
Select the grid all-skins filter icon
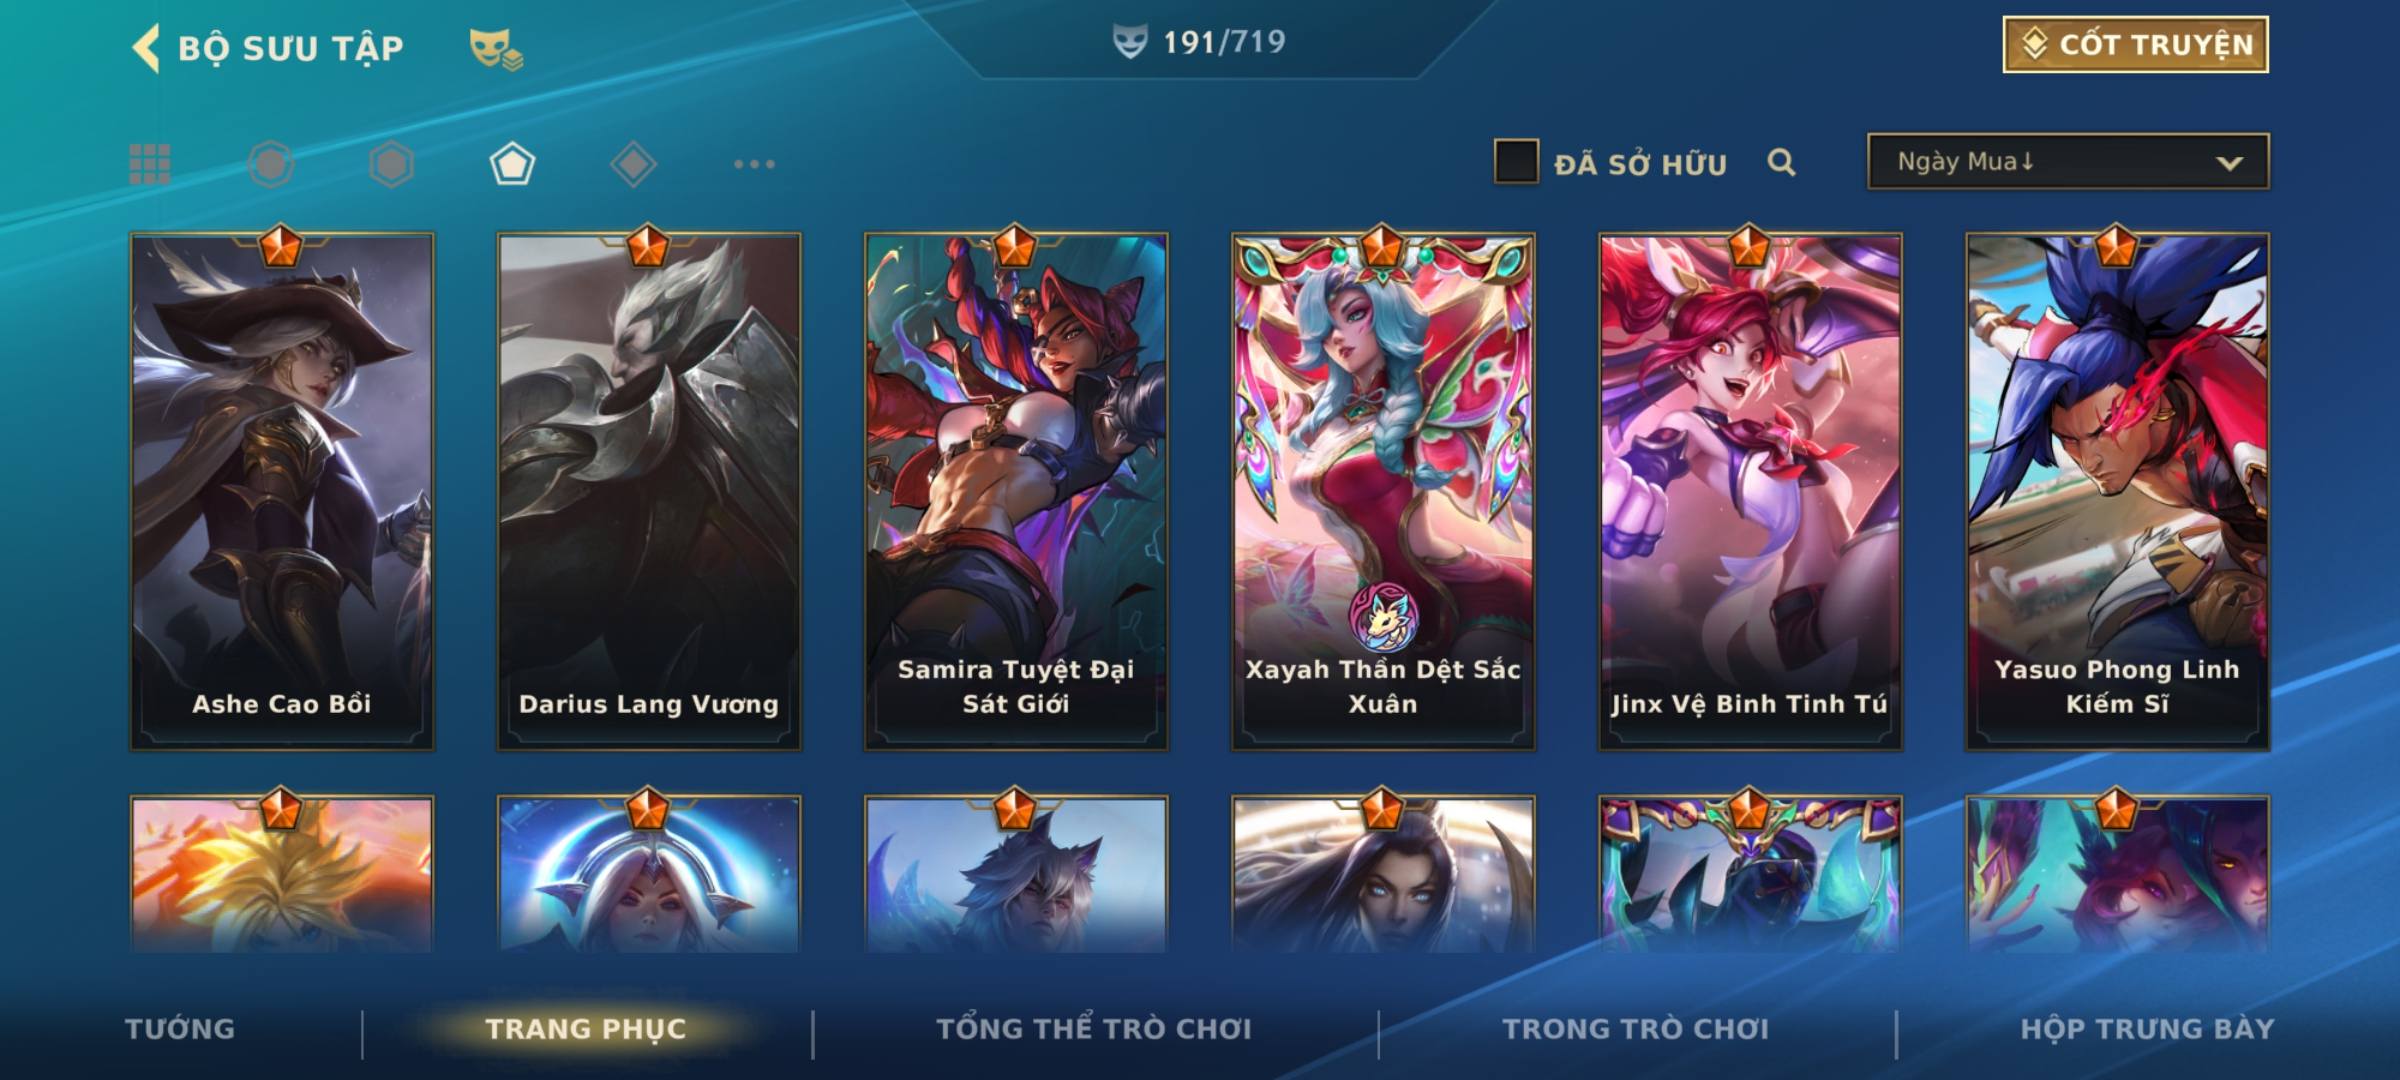(x=150, y=164)
